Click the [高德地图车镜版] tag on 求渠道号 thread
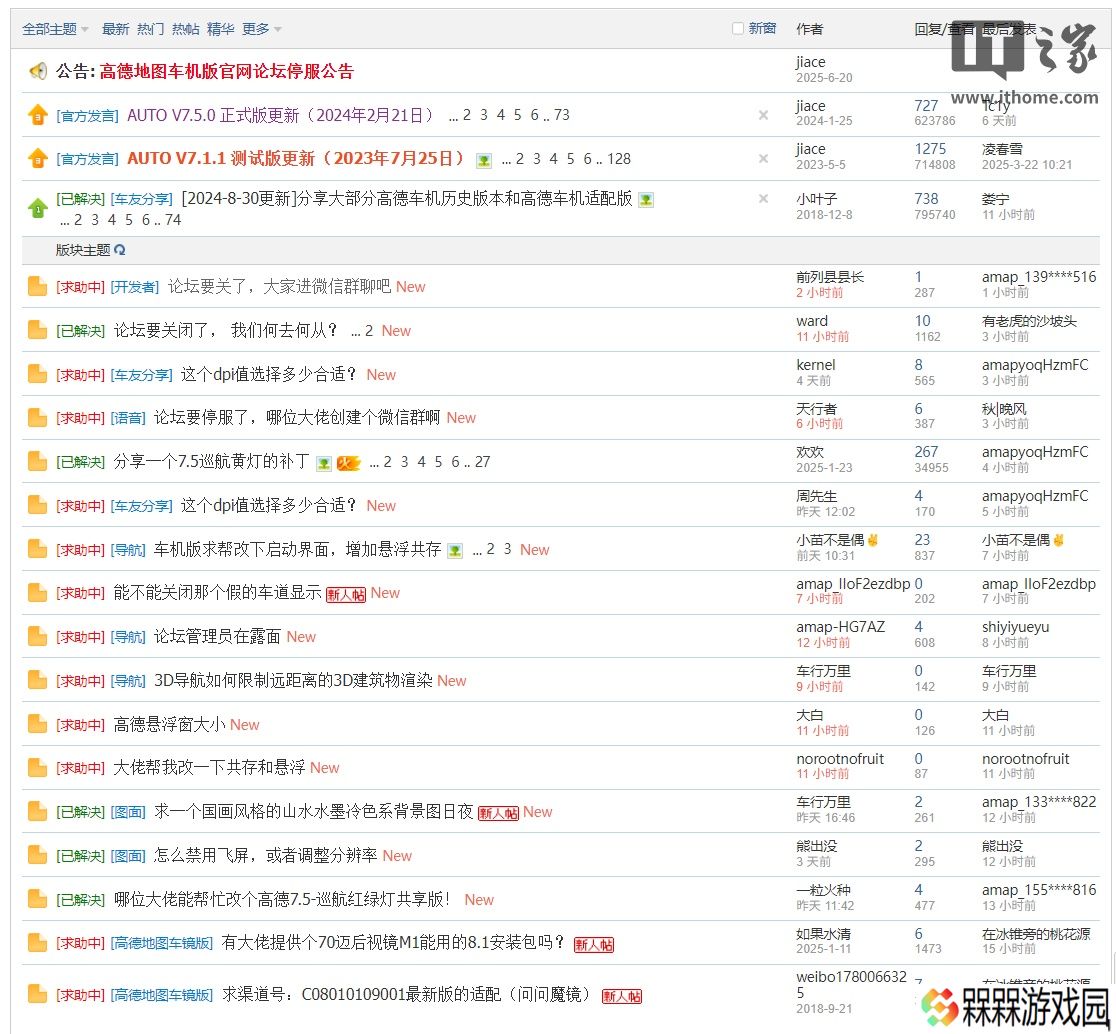This screenshot has height=1034, width=1116. pyautogui.click(x=162, y=995)
